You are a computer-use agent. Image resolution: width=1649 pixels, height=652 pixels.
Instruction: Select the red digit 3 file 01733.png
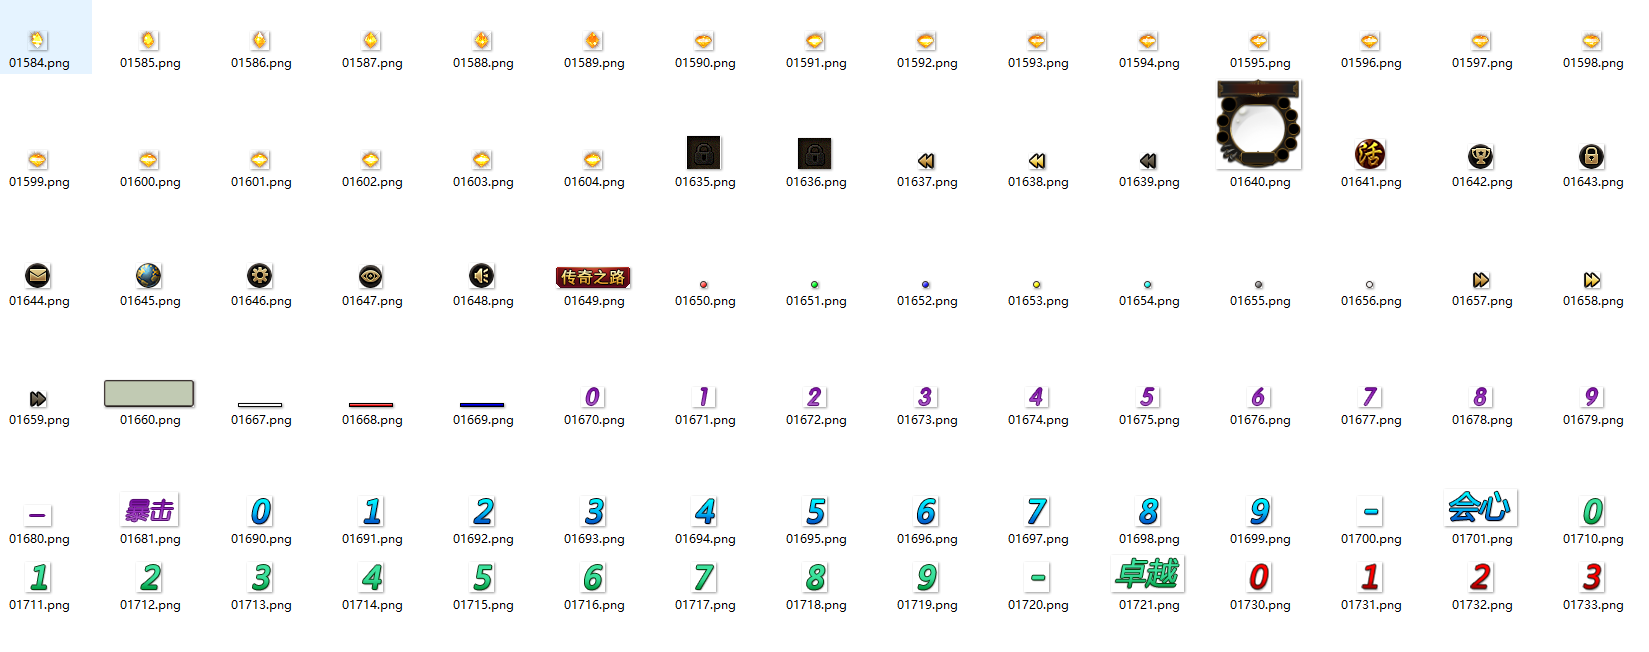(x=1592, y=577)
